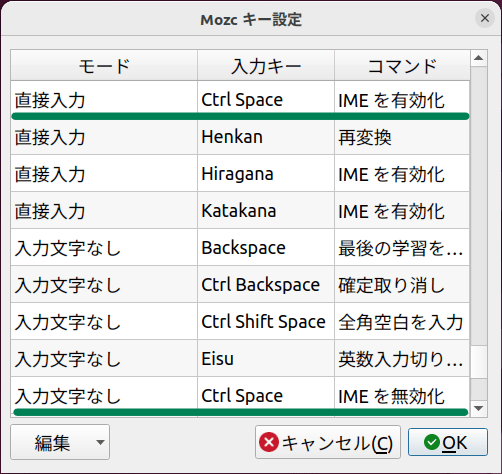The height and width of the screenshot is (474, 502).
Task: Select 入力文字なし mode cell in Ctrl Shift Space row
Action: 104,321
